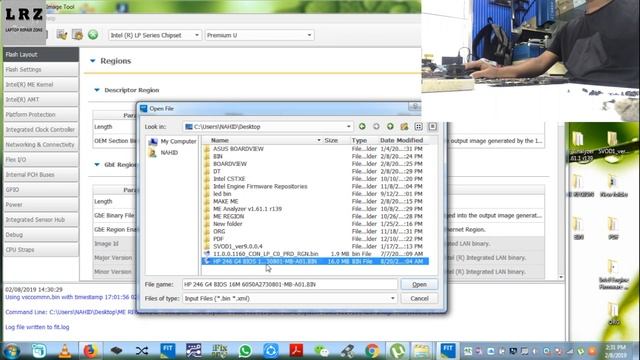Open WeChat from taskbar

pos(322,351)
